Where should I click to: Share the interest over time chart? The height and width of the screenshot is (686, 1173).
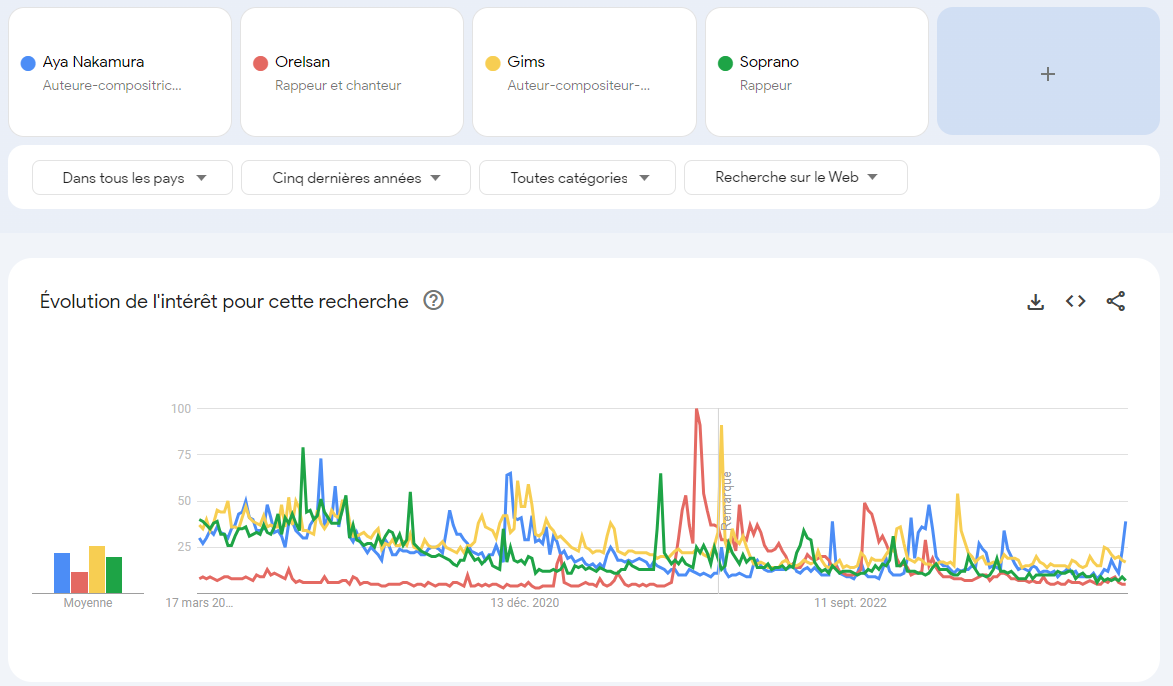click(1115, 301)
